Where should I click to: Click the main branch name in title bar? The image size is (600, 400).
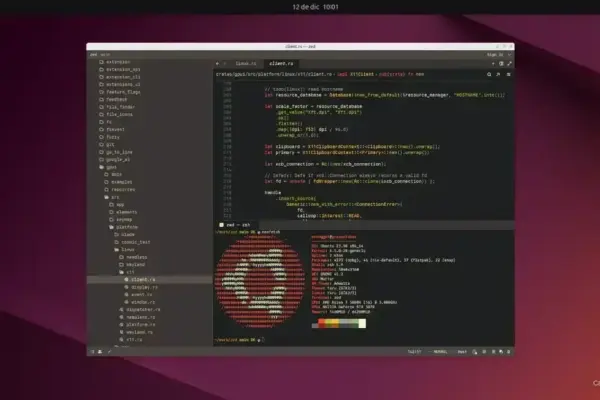[105, 55]
